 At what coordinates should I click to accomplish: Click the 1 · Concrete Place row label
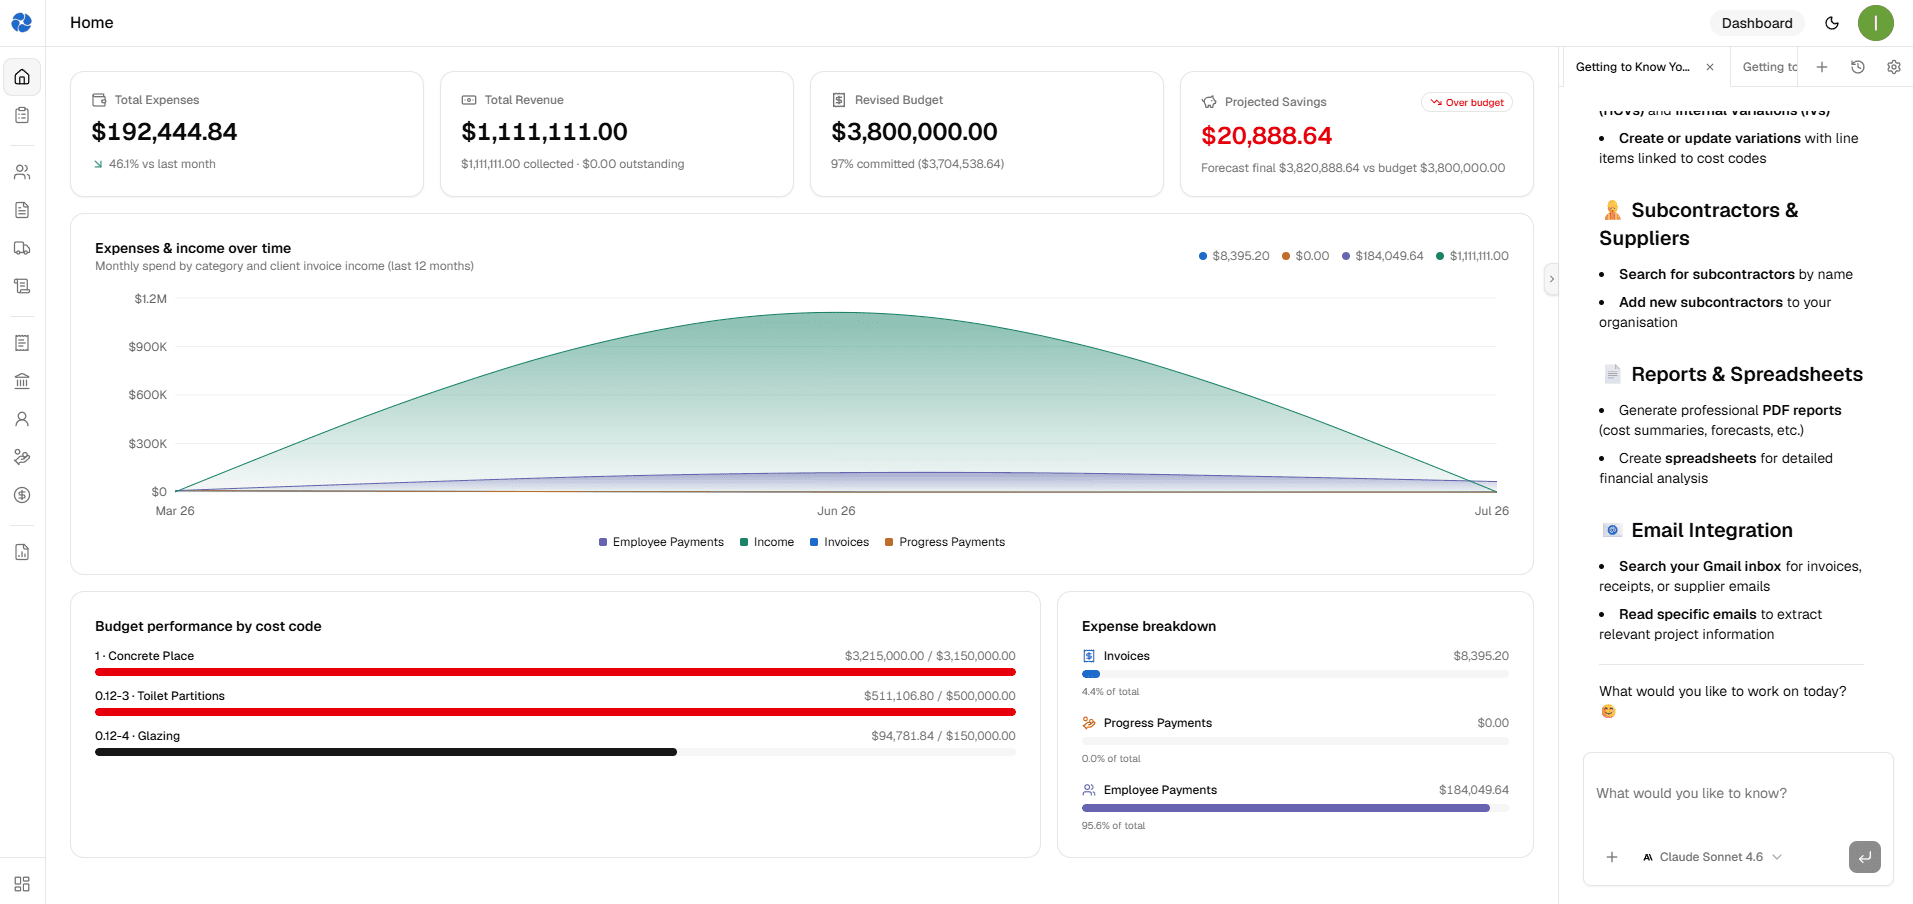point(145,656)
